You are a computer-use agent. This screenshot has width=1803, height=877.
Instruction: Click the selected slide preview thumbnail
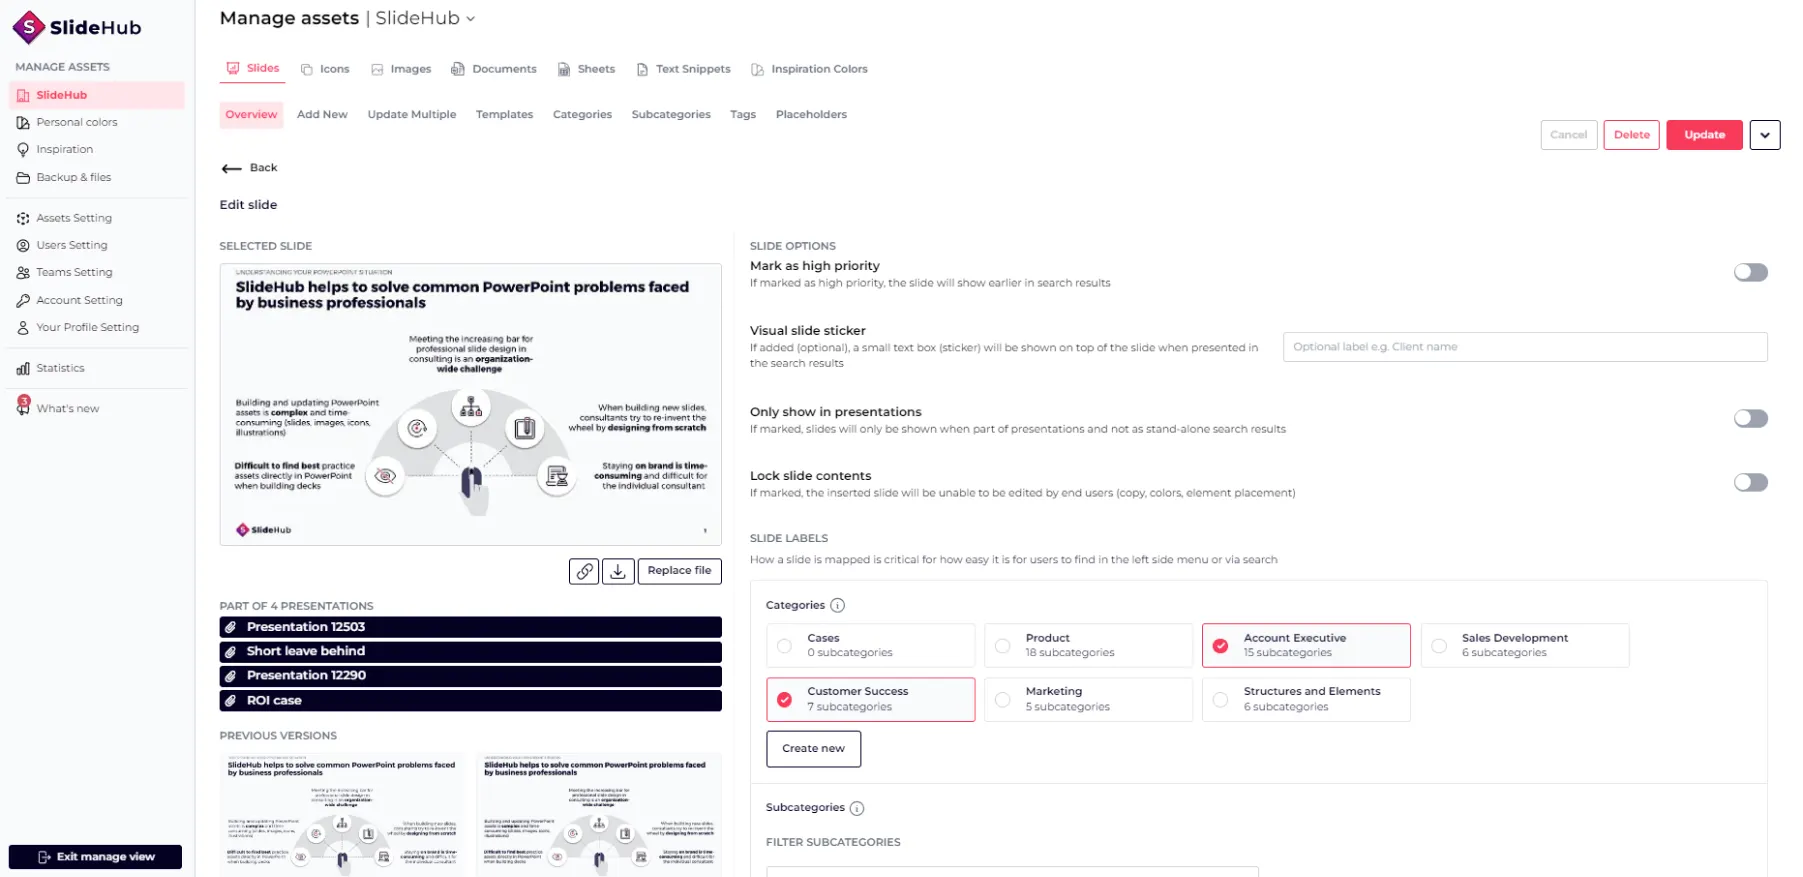pyautogui.click(x=470, y=404)
